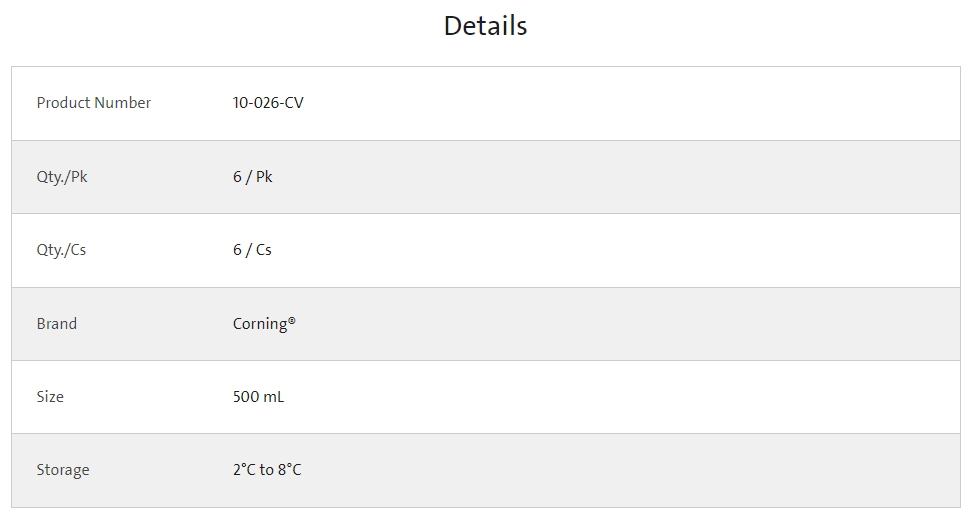Viewport: 977px width, 524px height.
Task: Click the 6 / Cs value
Action: [x=252, y=250]
